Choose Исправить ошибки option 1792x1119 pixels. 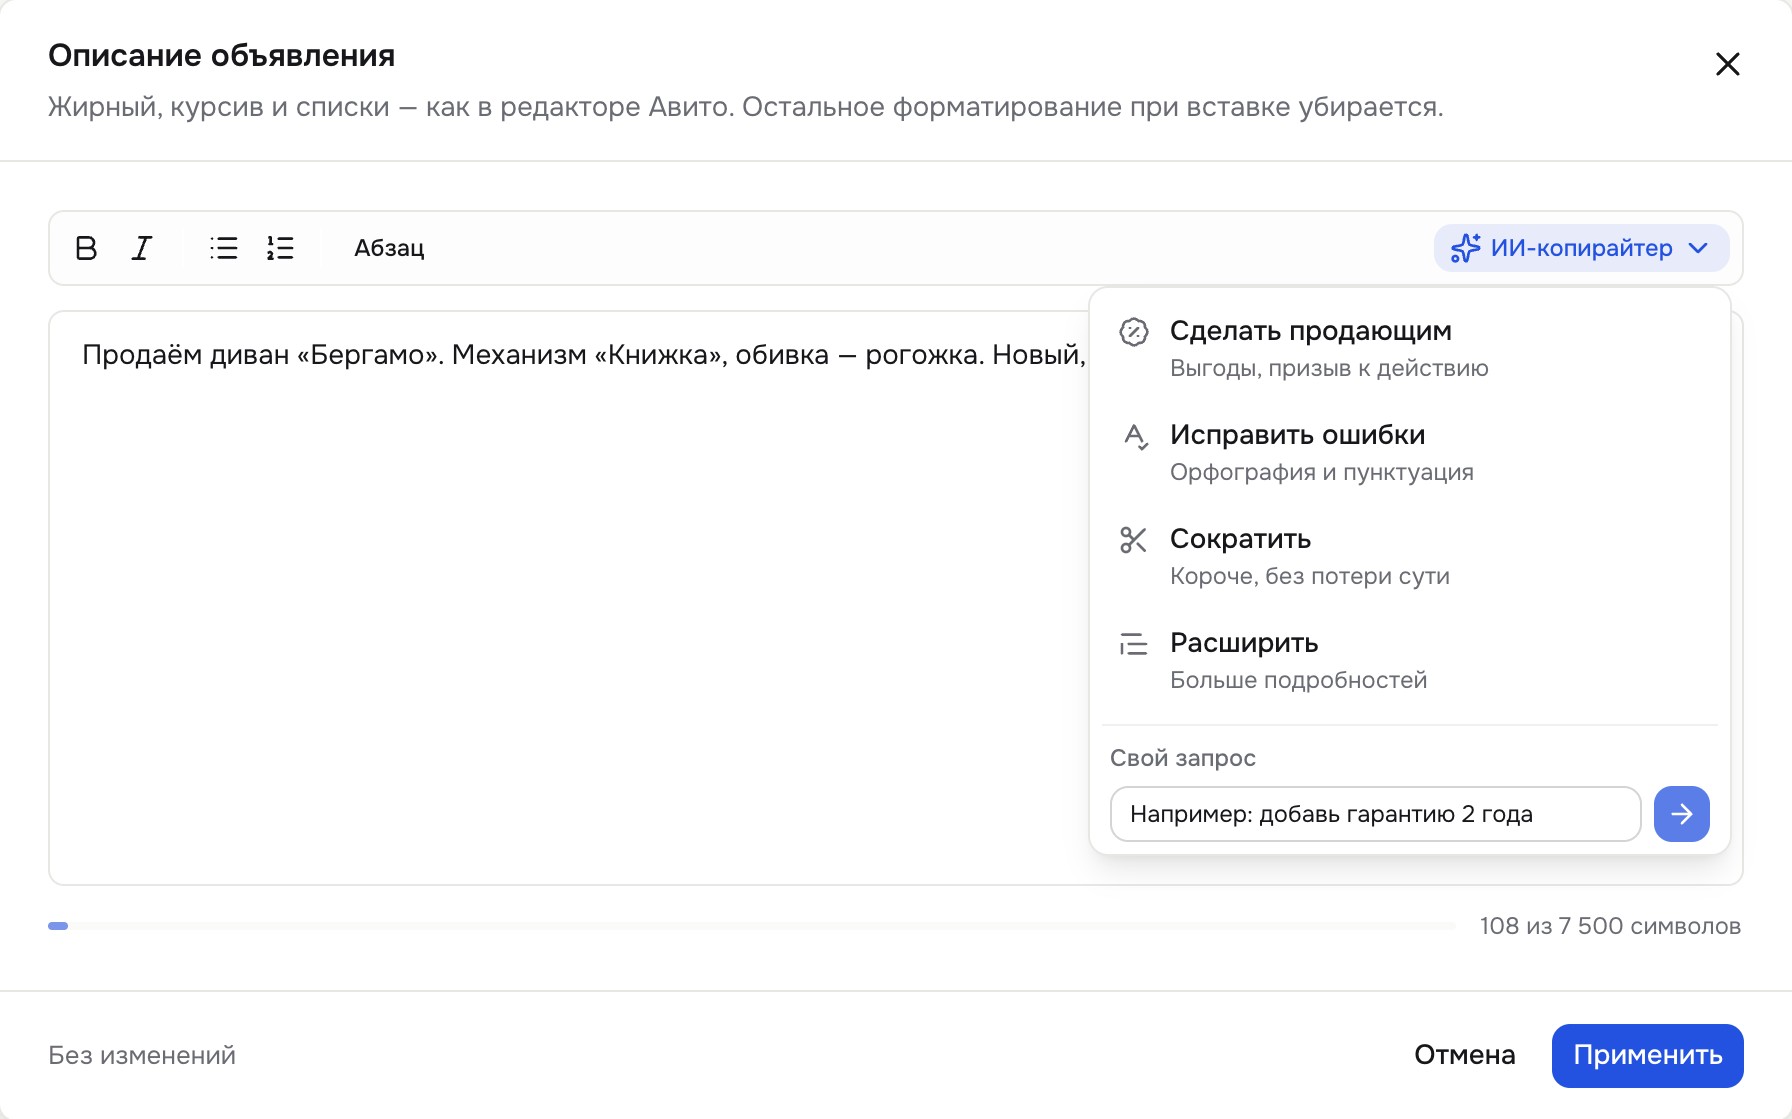(x=1409, y=453)
